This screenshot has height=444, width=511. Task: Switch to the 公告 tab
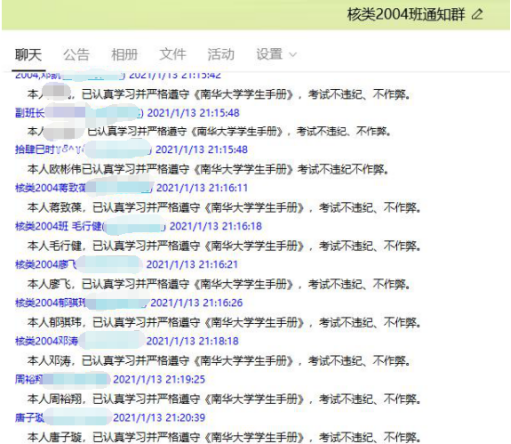click(76, 55)
